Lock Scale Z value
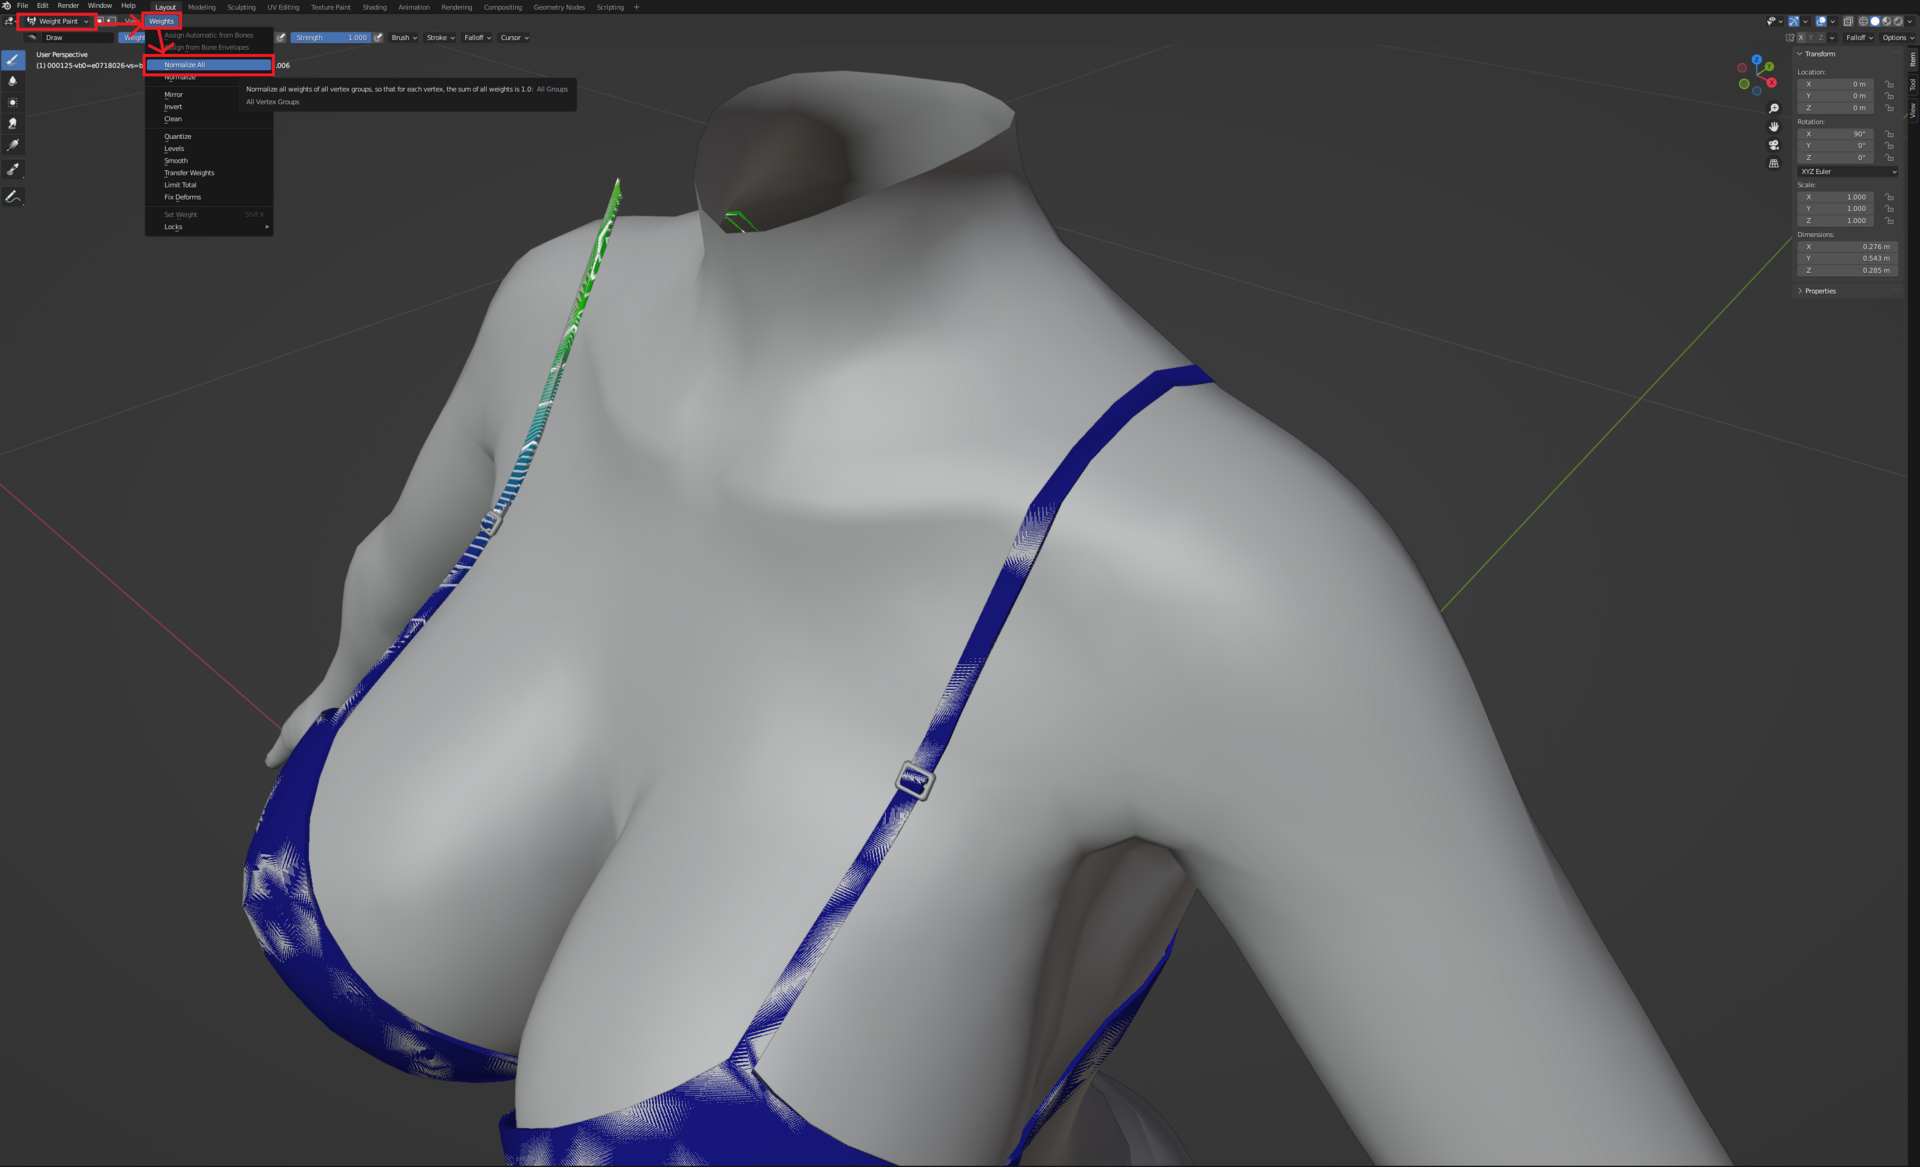Screen dimensions: 1920x1167 [x=1889, y=221]
